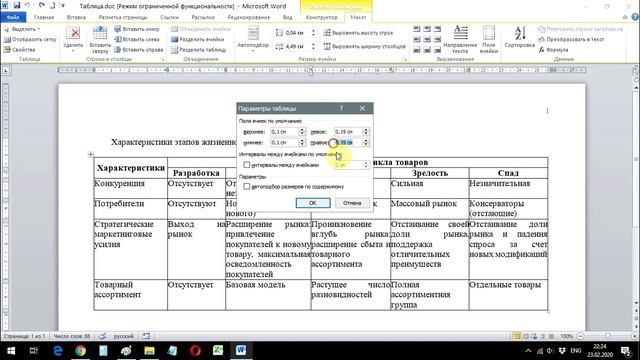Open Opera browser from the taskbar

click(x=195, y=351)
